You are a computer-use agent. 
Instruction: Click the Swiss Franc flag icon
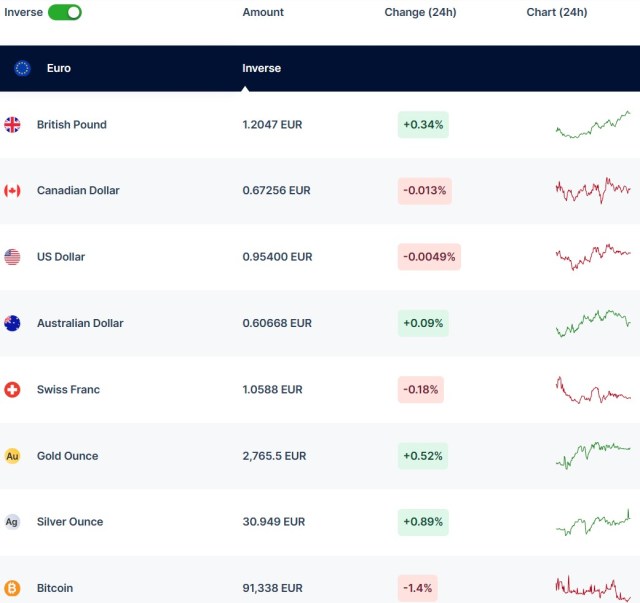tap(12, 389)
